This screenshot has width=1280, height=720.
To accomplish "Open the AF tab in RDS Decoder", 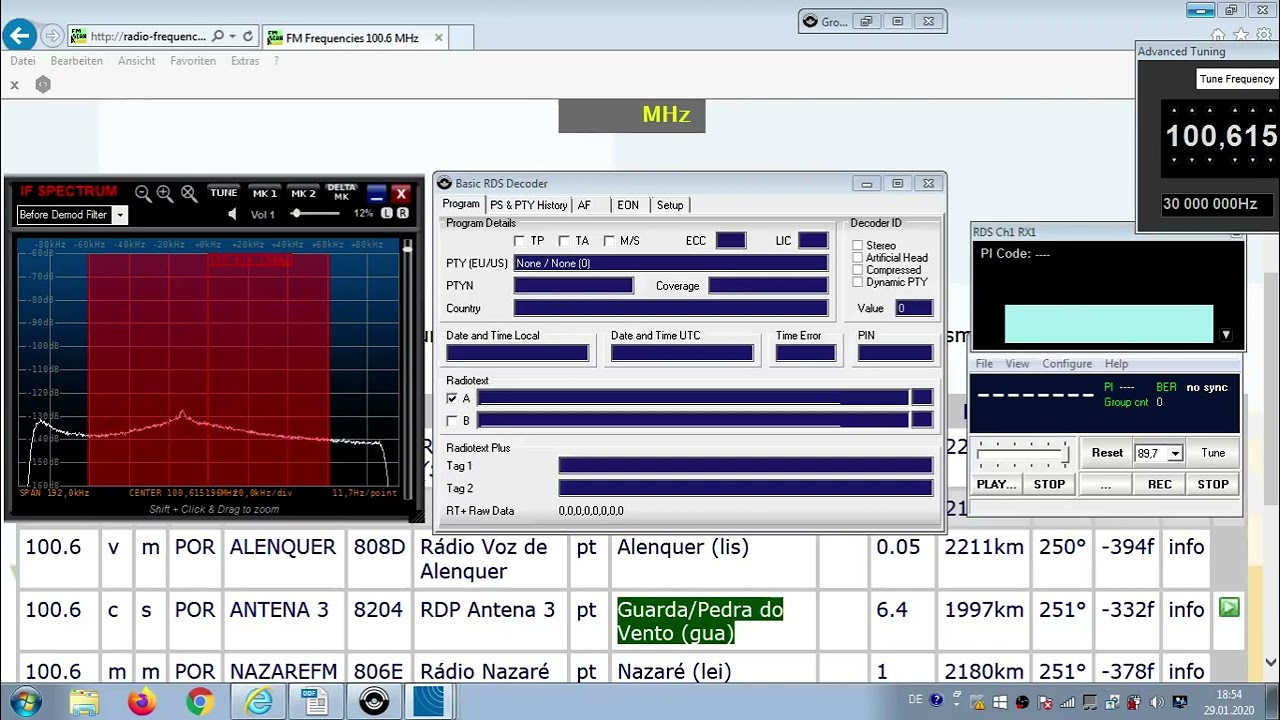I will (584, 205).
